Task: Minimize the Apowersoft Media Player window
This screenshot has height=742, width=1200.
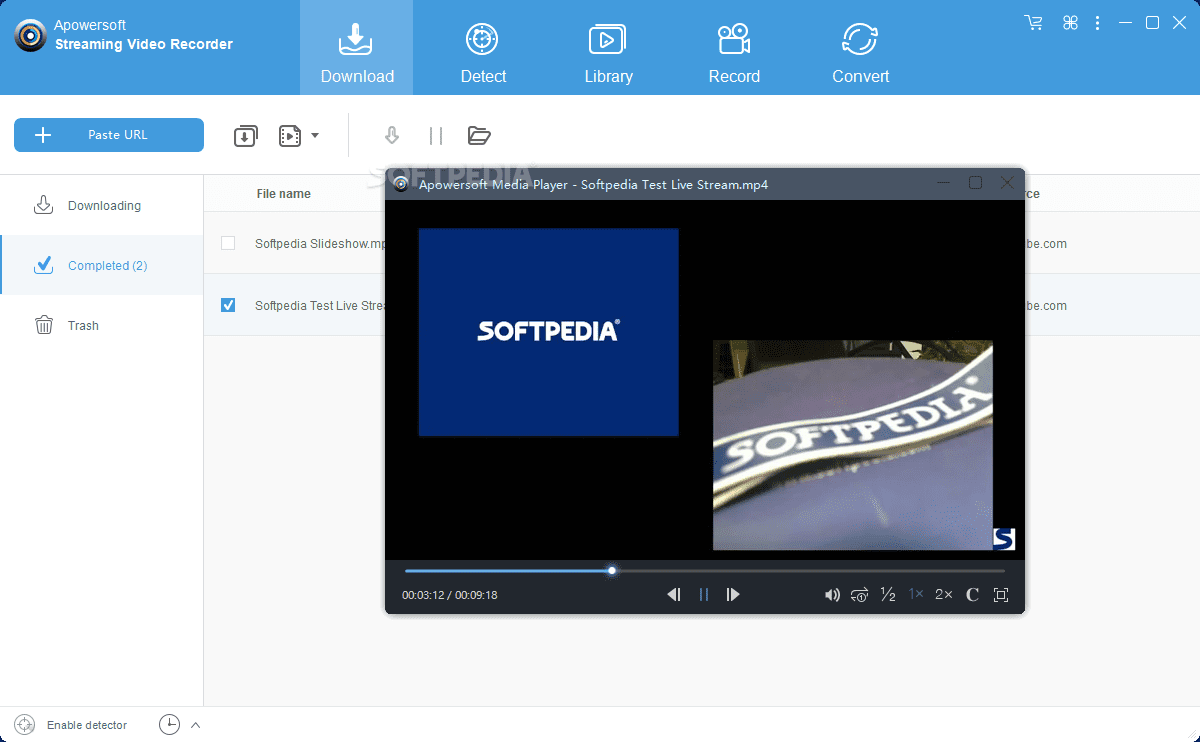Action: (943, 183)
